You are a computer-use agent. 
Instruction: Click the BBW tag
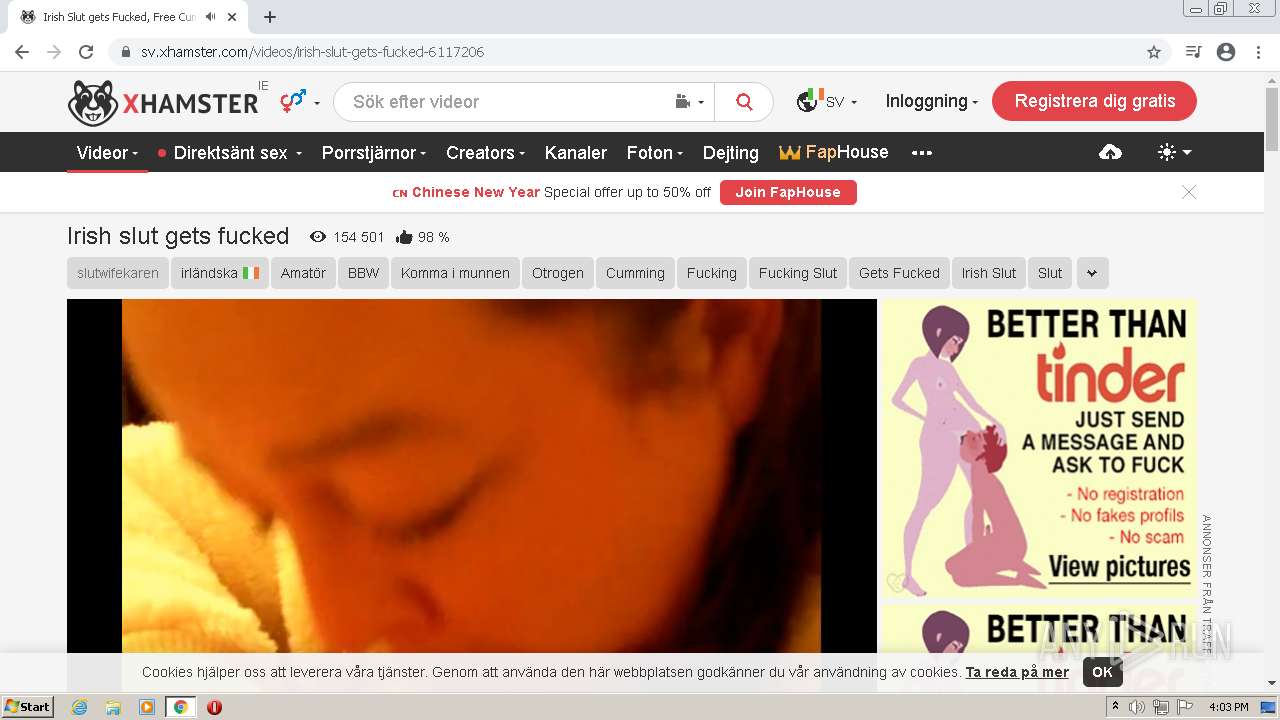(x=363, y=273)
